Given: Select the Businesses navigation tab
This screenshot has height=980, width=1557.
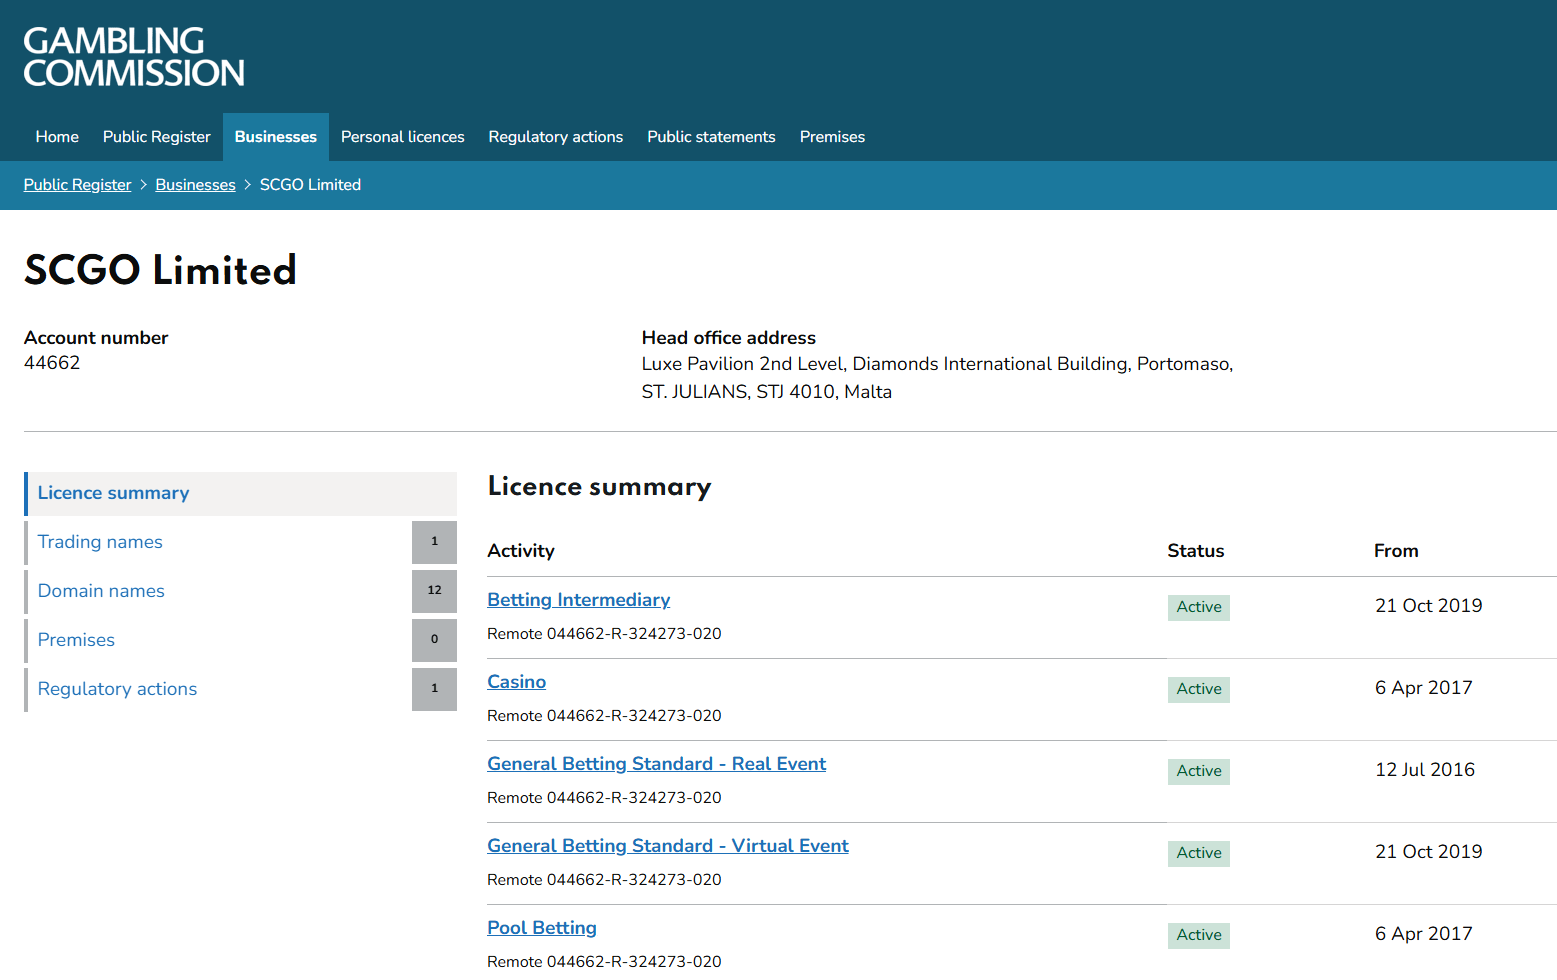Looking at the screenshot, I should point(276,137).
